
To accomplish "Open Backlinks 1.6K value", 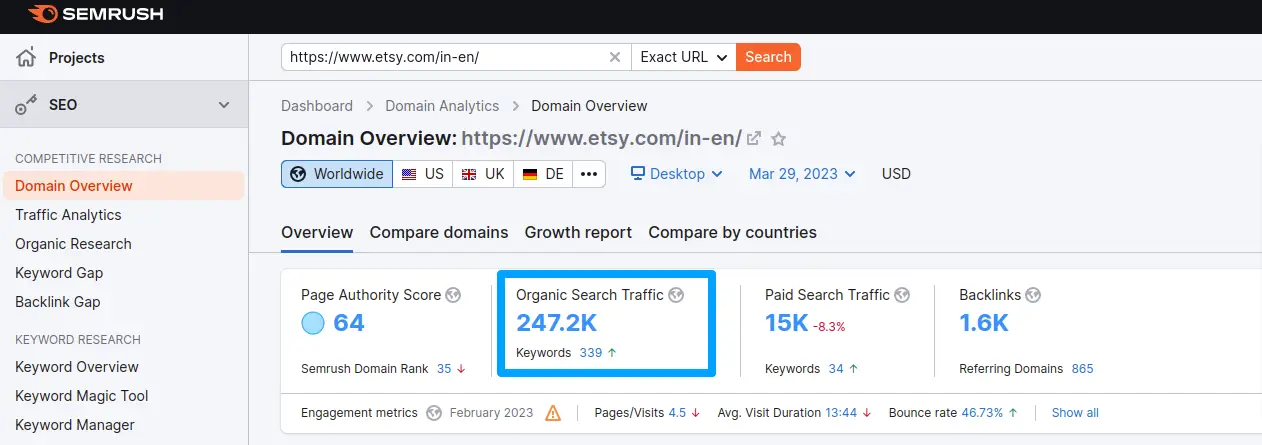I will (x=984, y=323).
